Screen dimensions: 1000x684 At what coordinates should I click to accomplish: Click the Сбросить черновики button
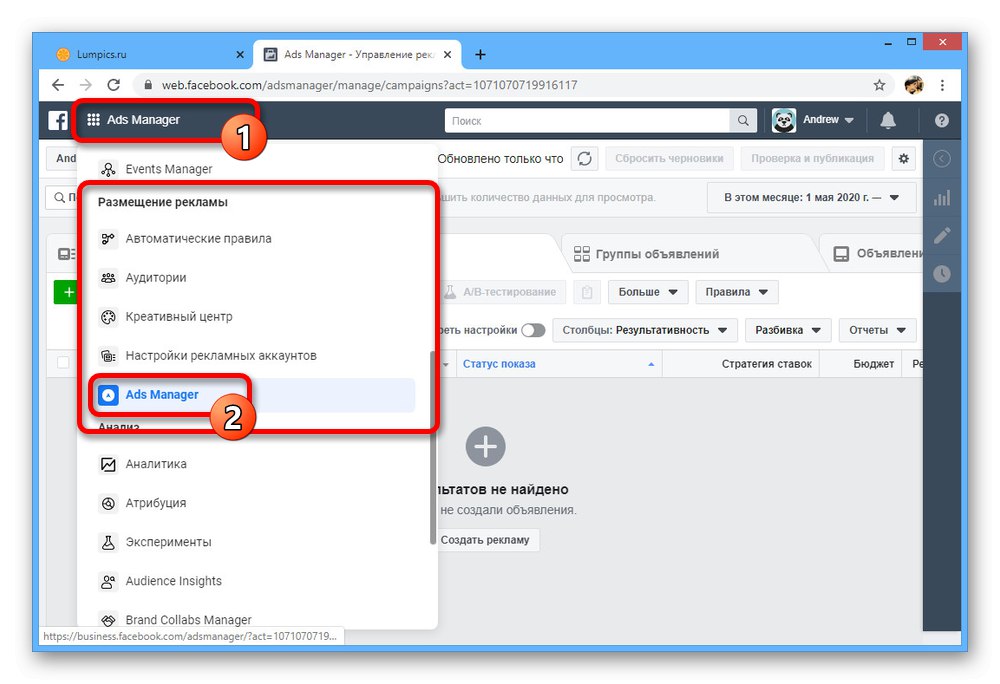click(669, 158)
